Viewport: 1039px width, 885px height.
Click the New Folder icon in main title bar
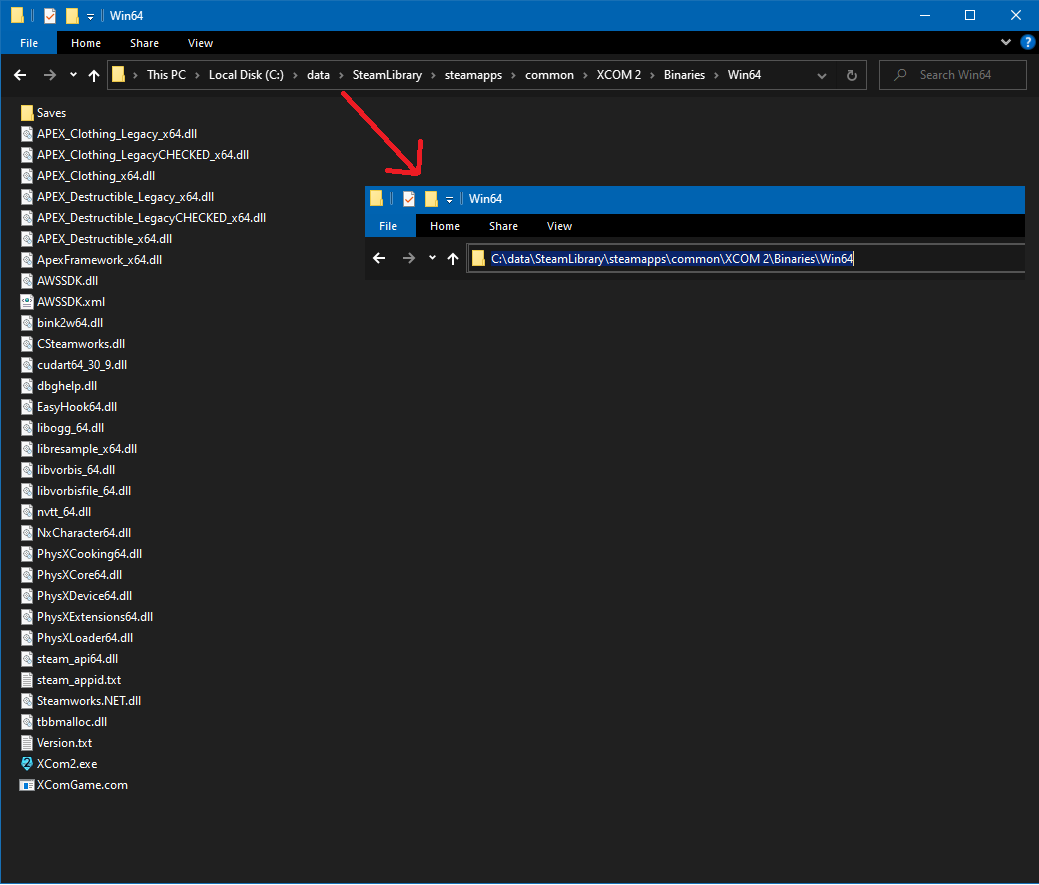(72, 15)
